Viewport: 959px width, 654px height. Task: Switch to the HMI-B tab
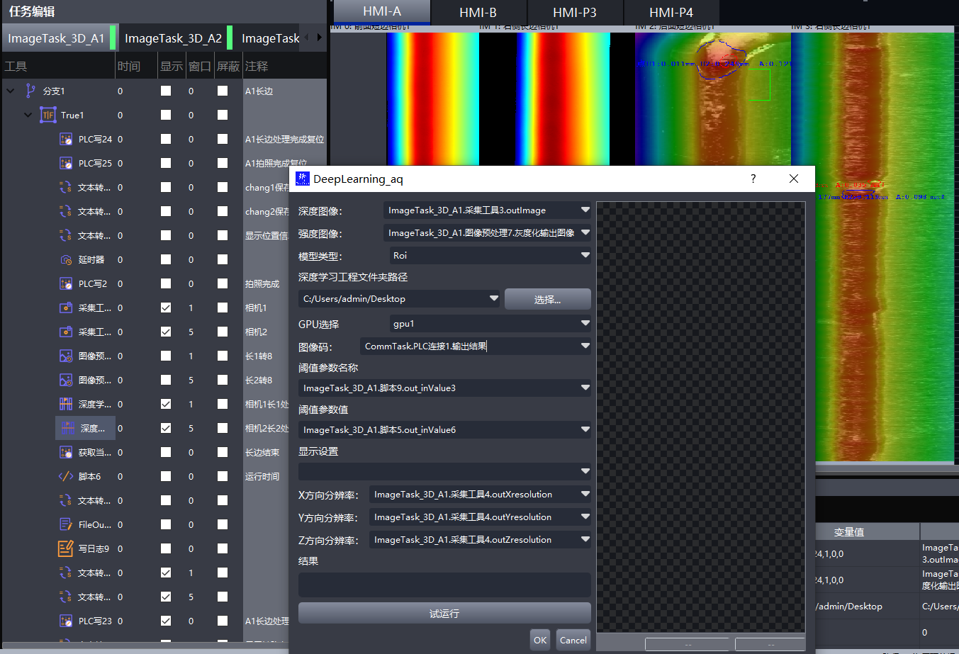pyautogui.click(x=478, y=12)
